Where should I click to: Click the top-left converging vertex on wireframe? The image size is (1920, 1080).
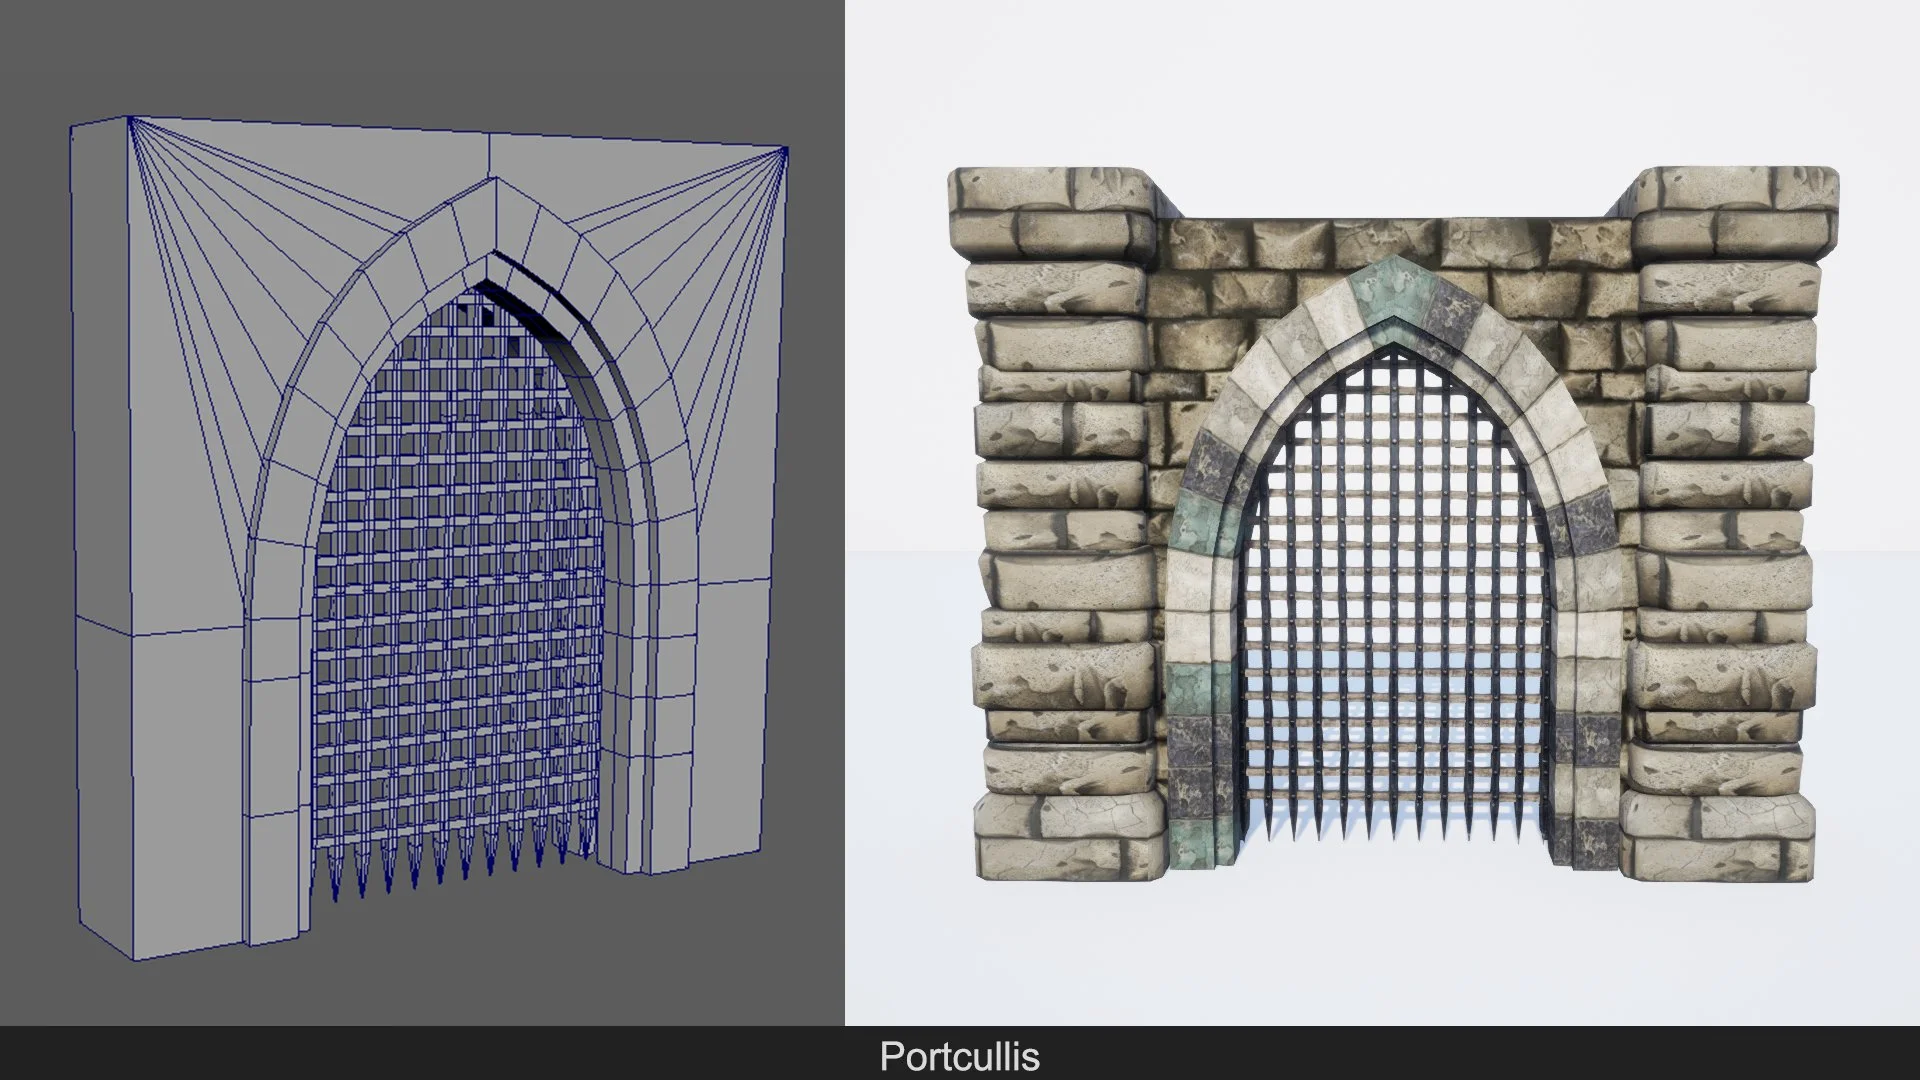[130, 119]
